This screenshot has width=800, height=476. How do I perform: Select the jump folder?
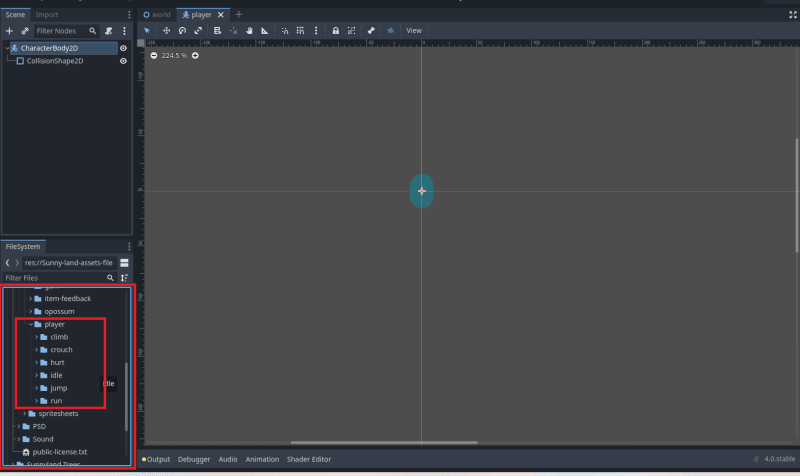59,388
